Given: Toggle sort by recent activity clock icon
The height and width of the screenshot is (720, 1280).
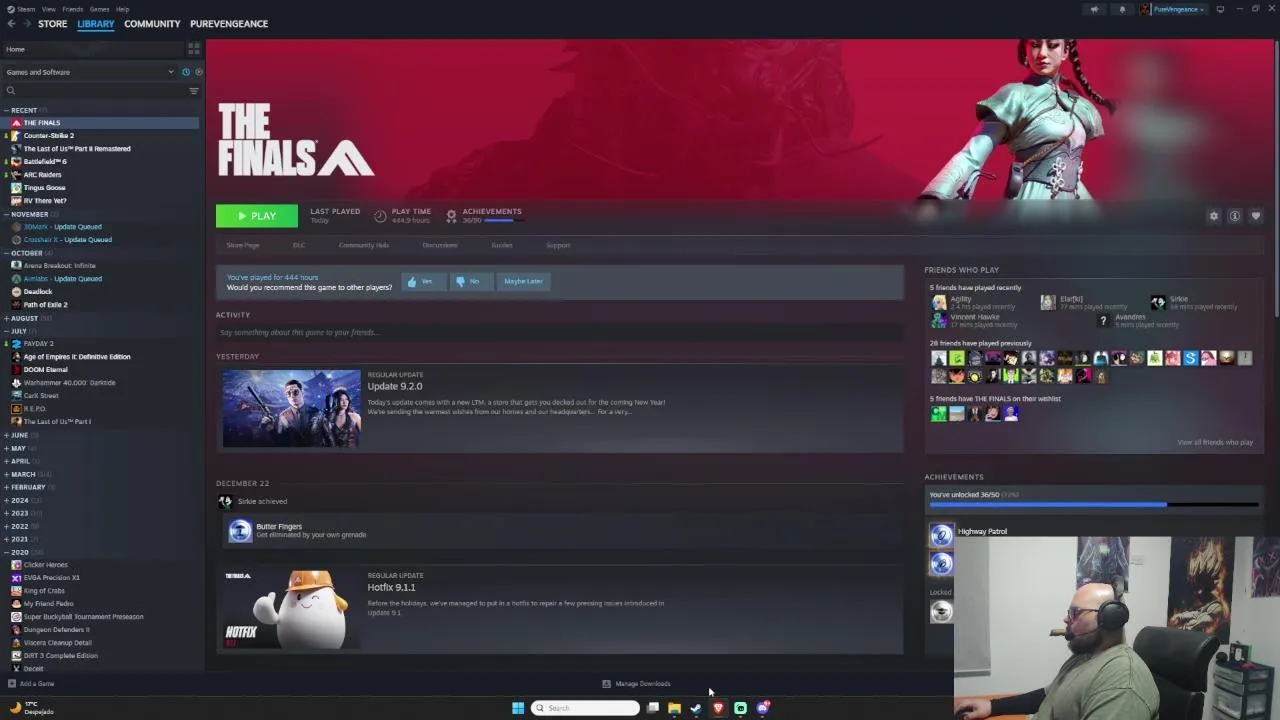Looking at the screenshot, I should point(186,72).
